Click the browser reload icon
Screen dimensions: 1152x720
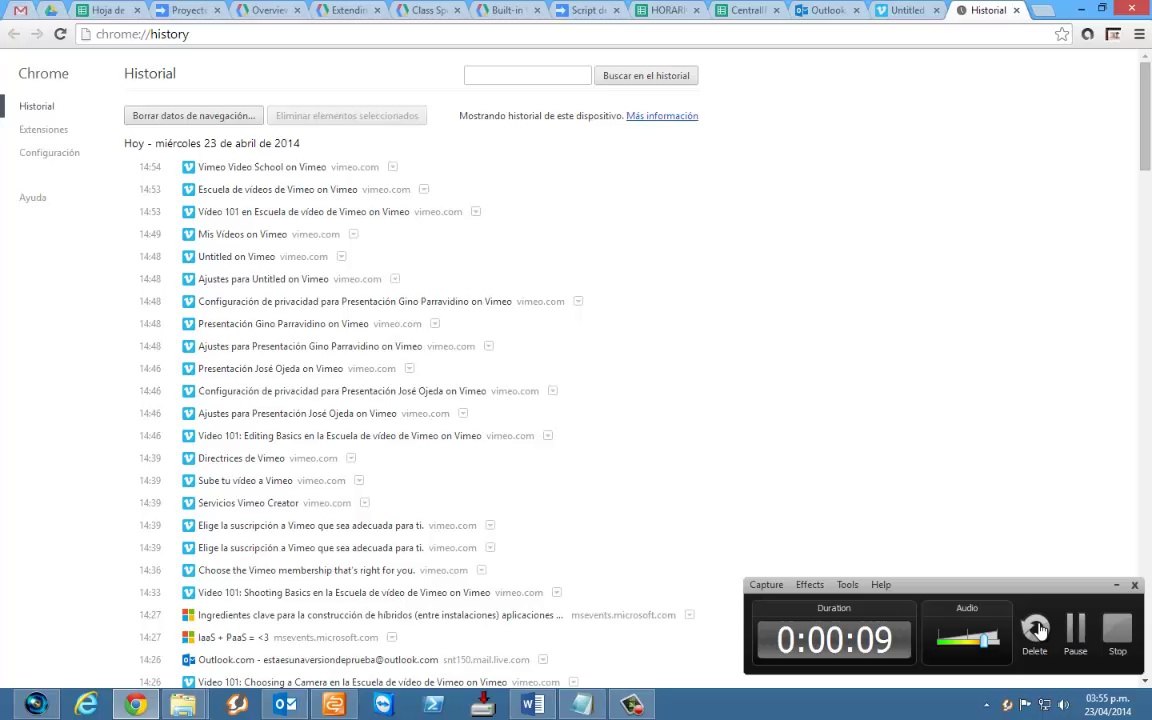pos(60,34)
